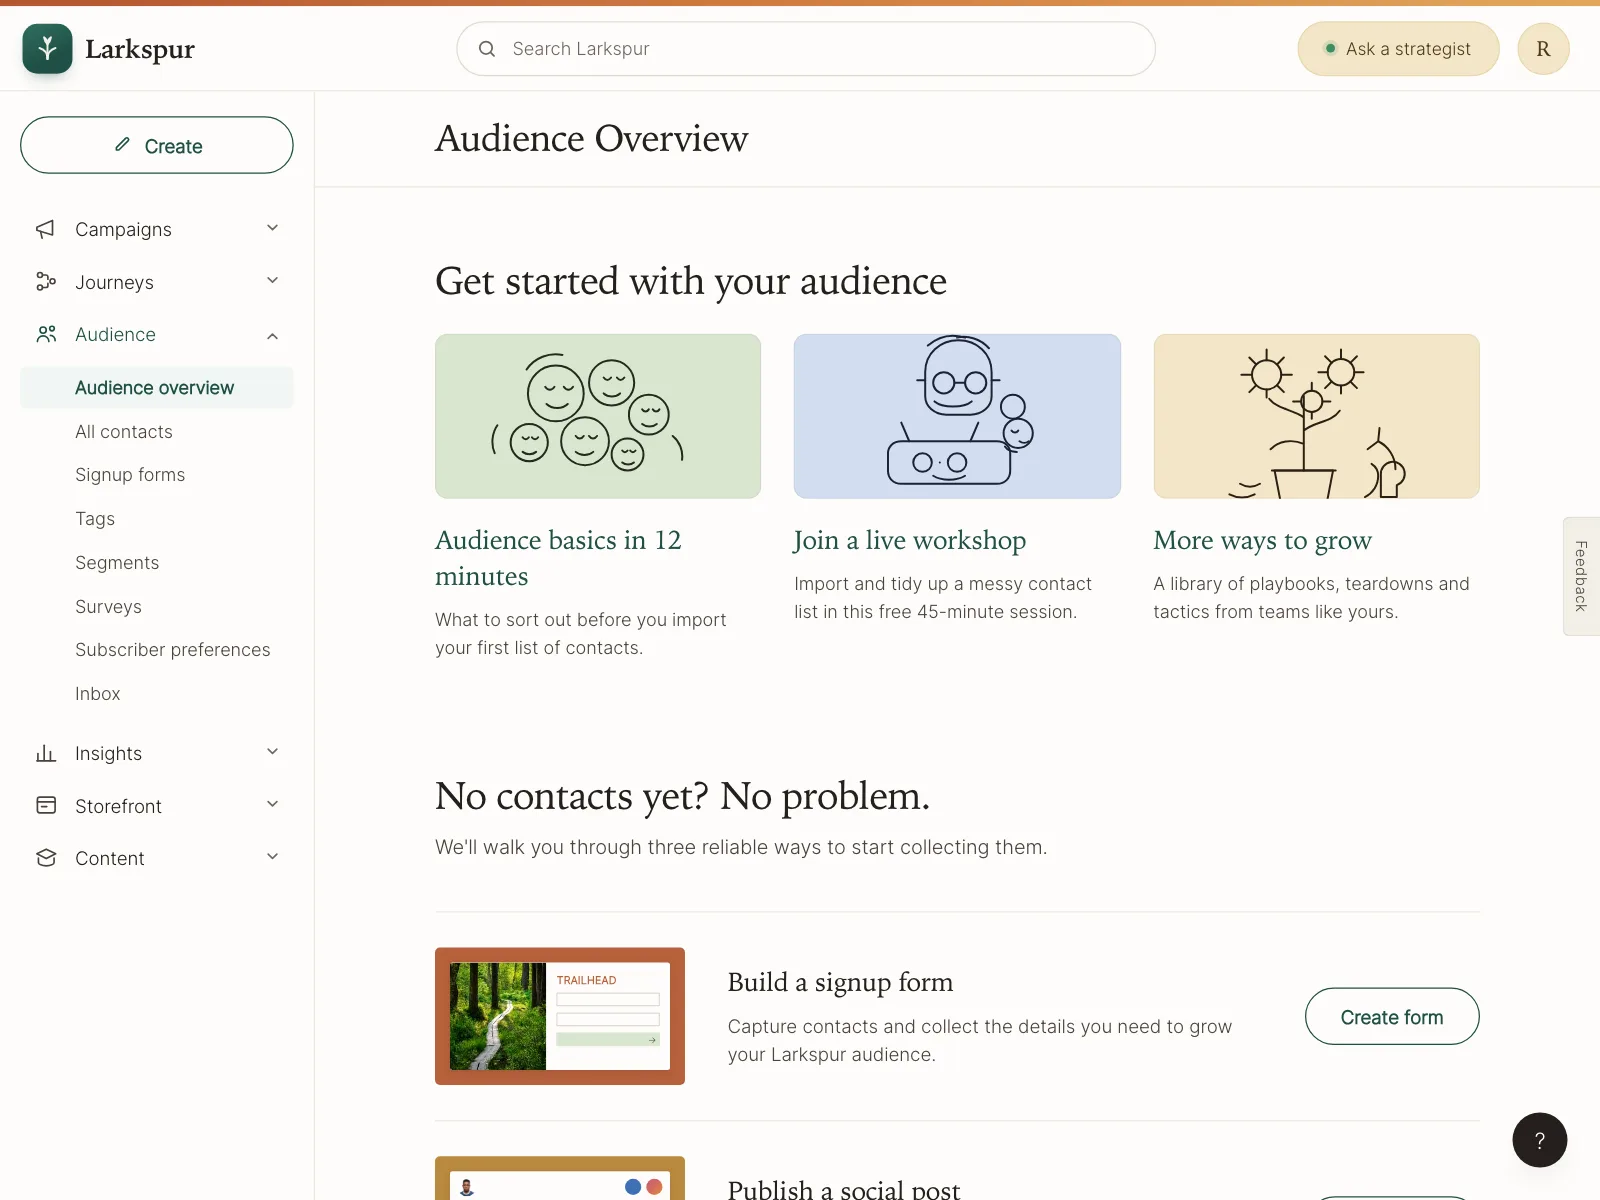The image size is (1600, 1200).
Task: Click the Larkspur logo icon
Action: pyautogui.click(x=47, y=49)
